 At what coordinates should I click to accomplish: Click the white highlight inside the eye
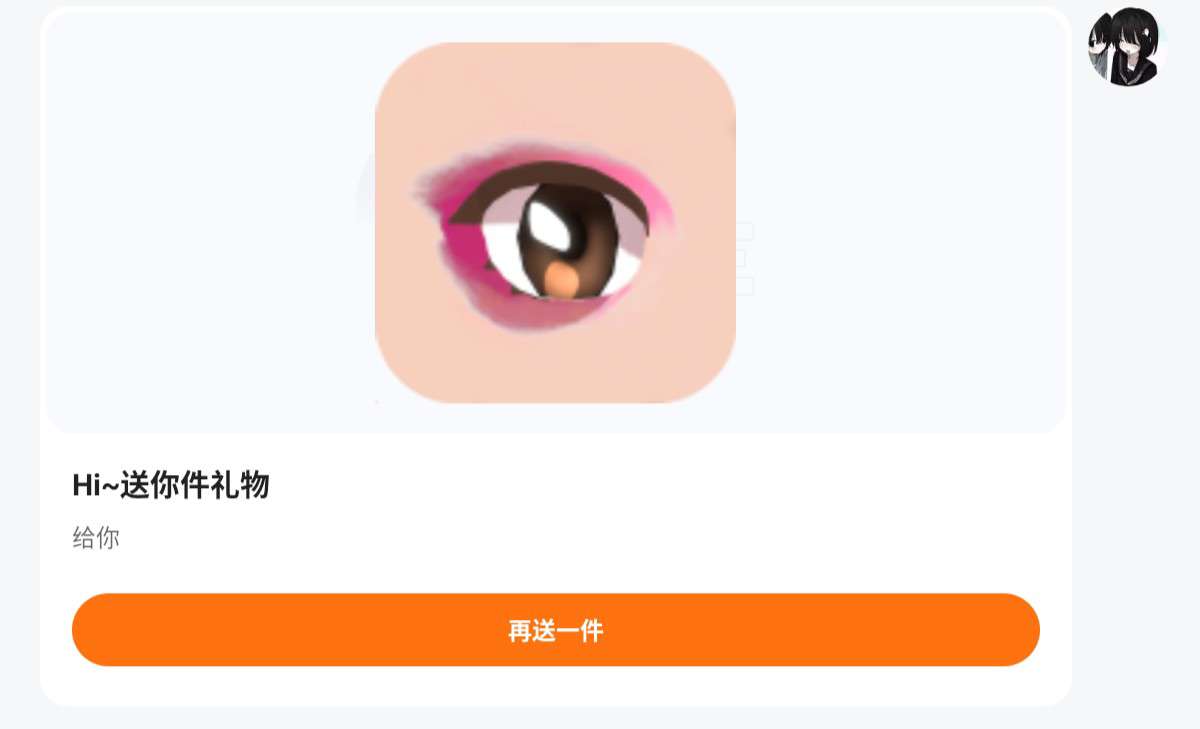[x=548, y=227]
